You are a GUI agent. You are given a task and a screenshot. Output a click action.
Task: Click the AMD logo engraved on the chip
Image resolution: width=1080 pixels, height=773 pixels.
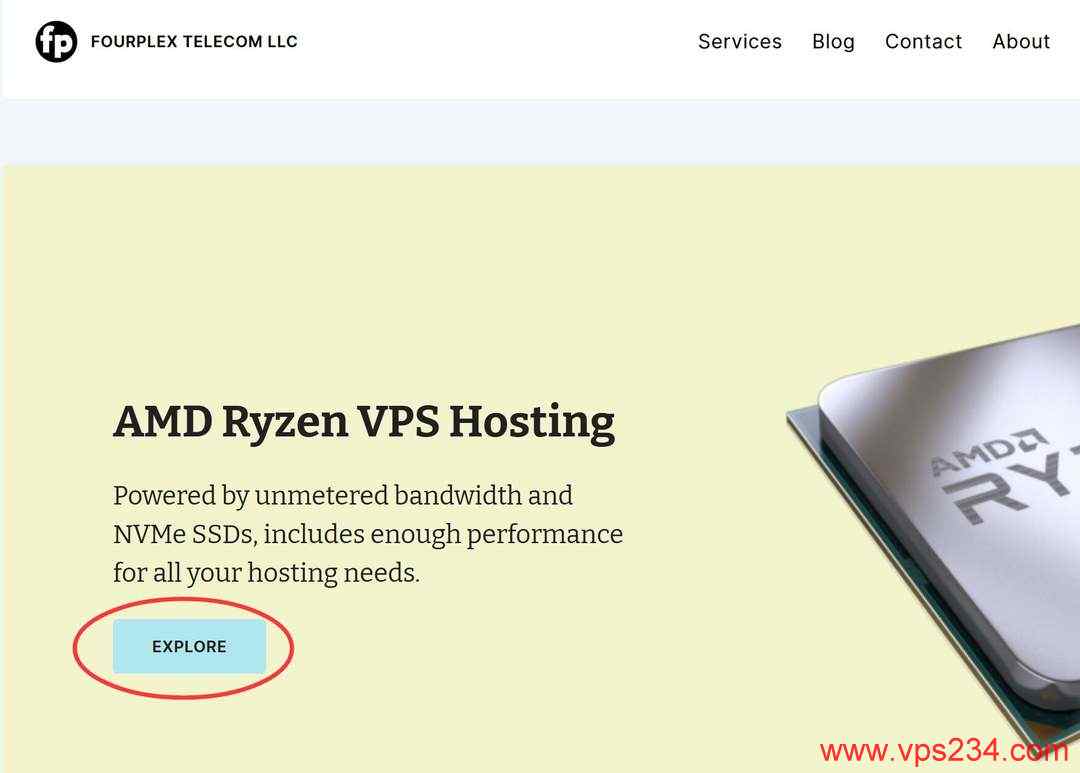pos(990,451)
